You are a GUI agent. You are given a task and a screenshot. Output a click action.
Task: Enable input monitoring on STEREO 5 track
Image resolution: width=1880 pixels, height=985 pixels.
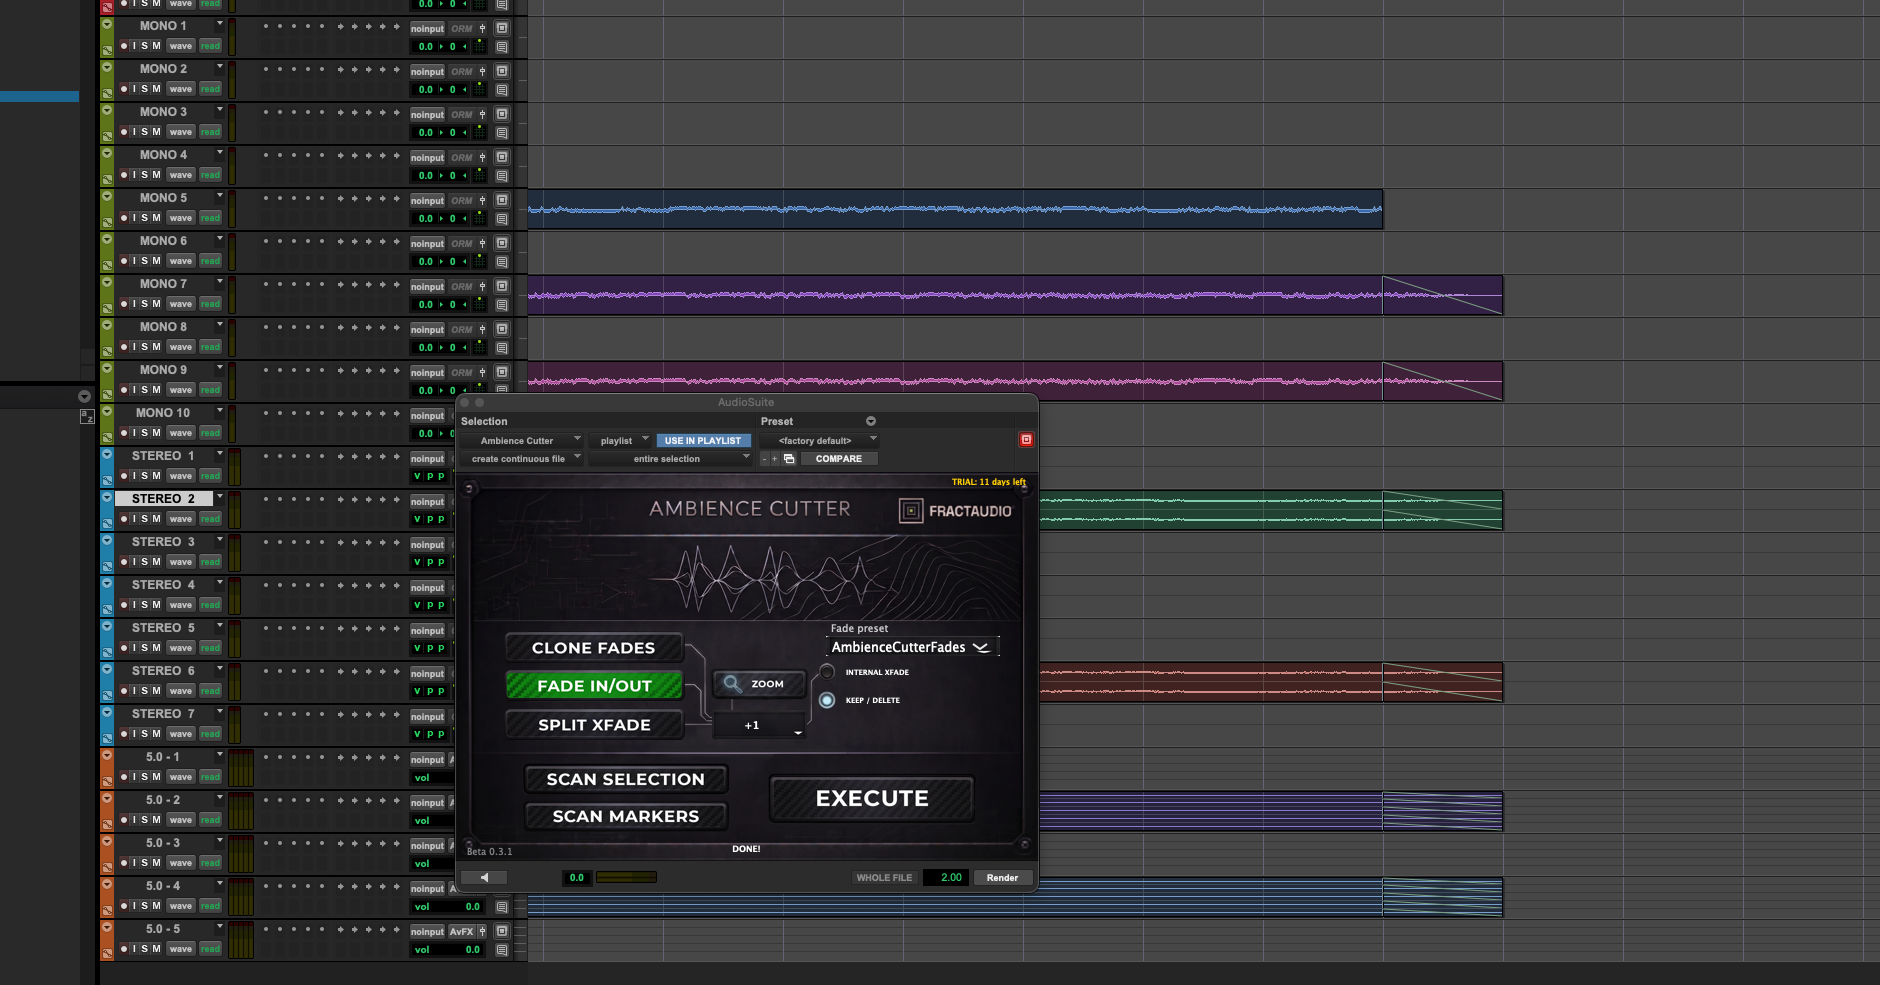click(x=134, y=648)
